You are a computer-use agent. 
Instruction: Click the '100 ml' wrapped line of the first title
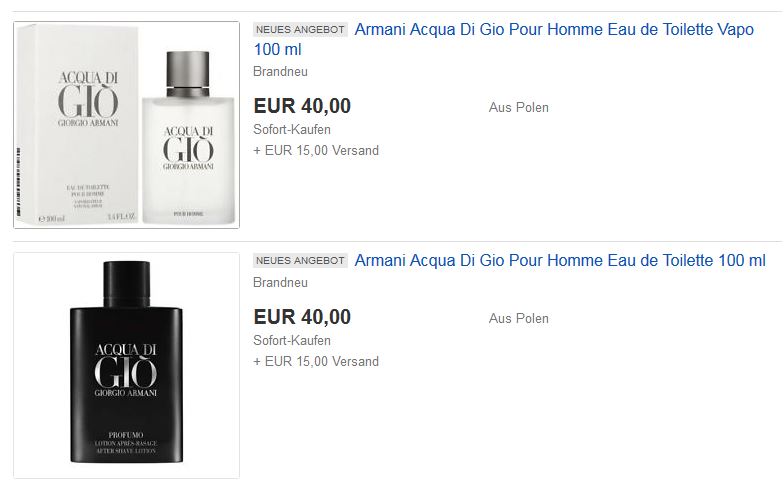(x=278, y=50)
